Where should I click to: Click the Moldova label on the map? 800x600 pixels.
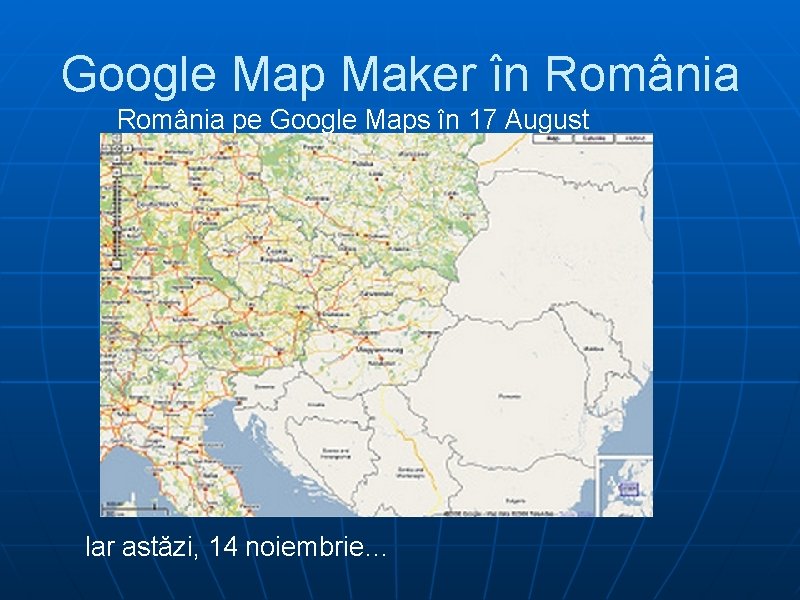tap(593, 349)
